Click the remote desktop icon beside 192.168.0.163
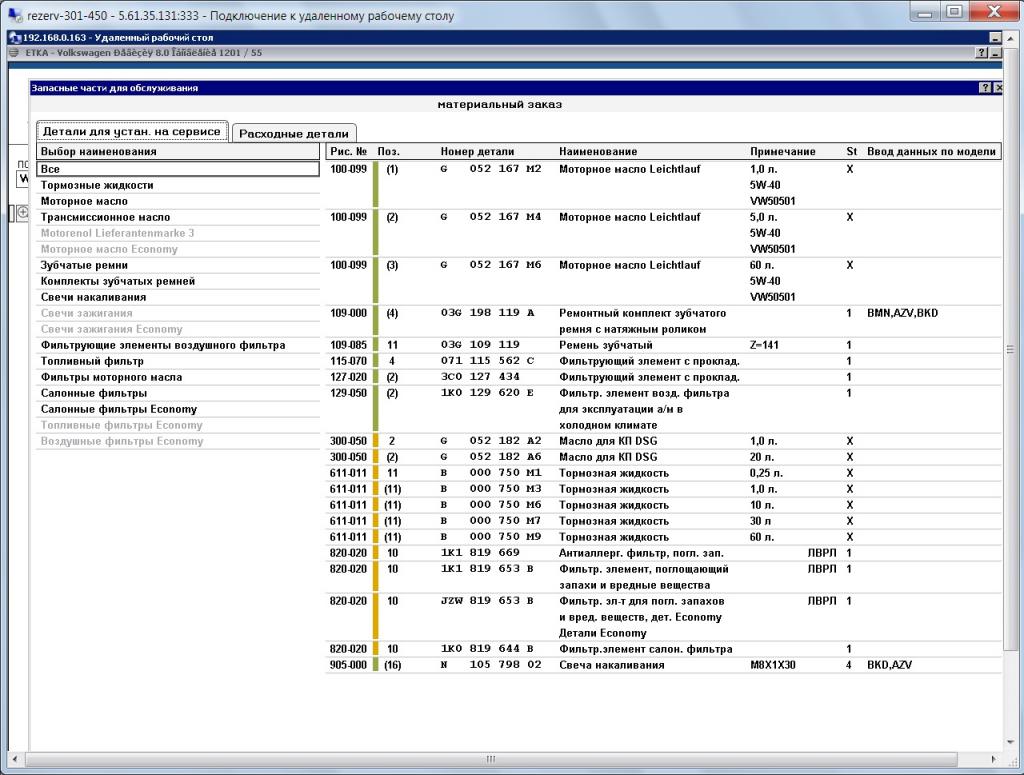1024x775 pixels. [x=15, y=37]
